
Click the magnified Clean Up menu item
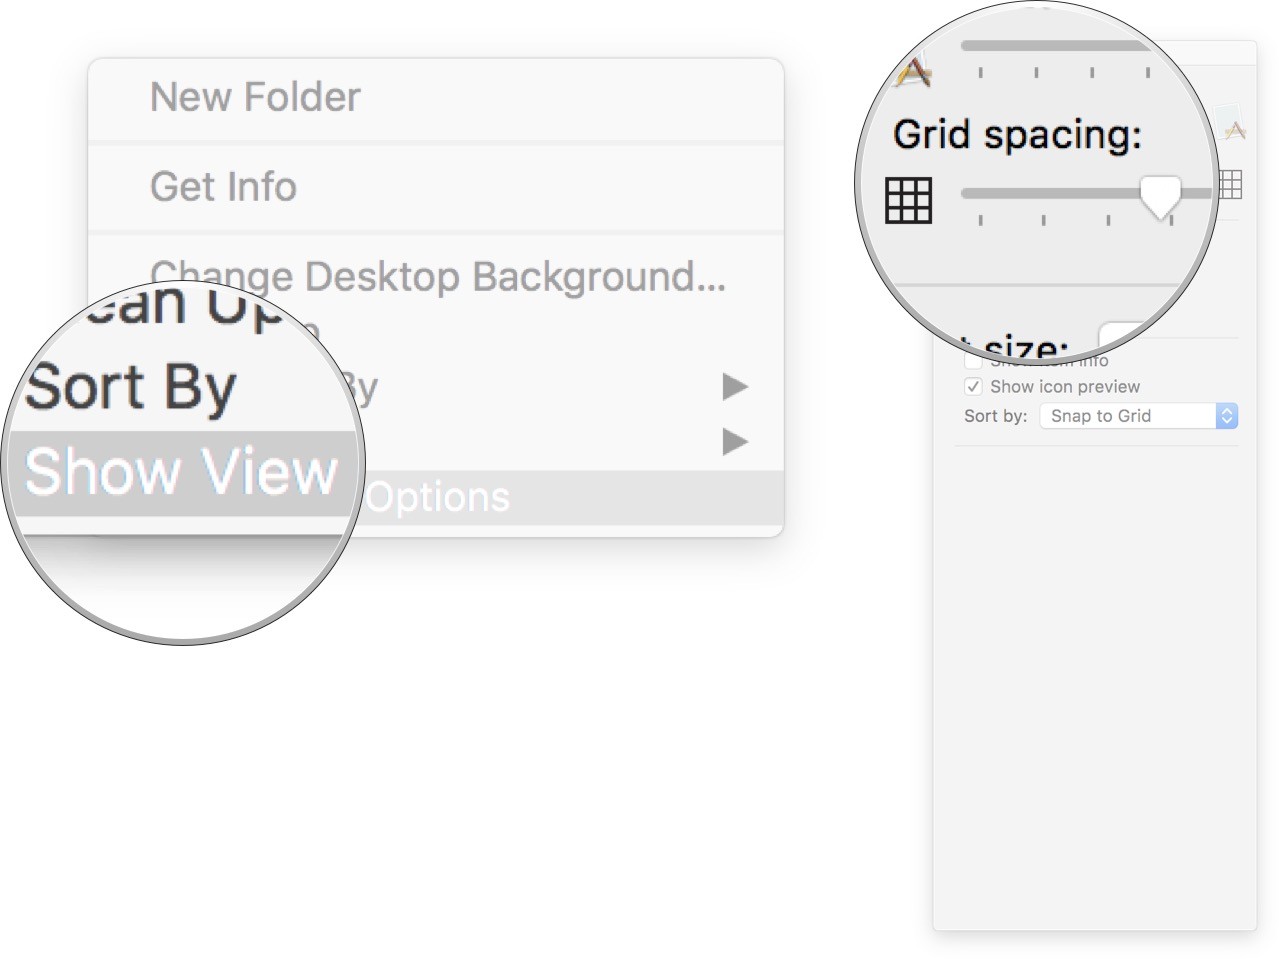tap(180, 305)
